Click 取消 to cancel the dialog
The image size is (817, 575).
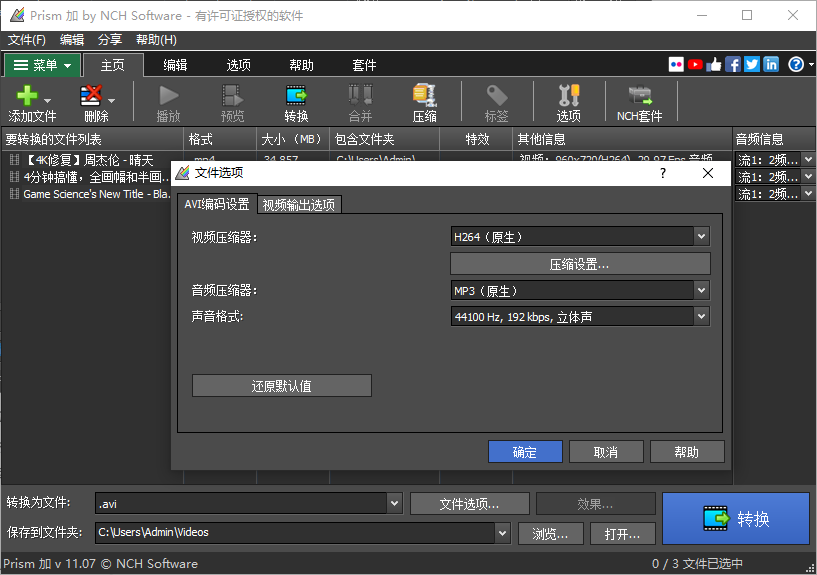pos(606,452)
